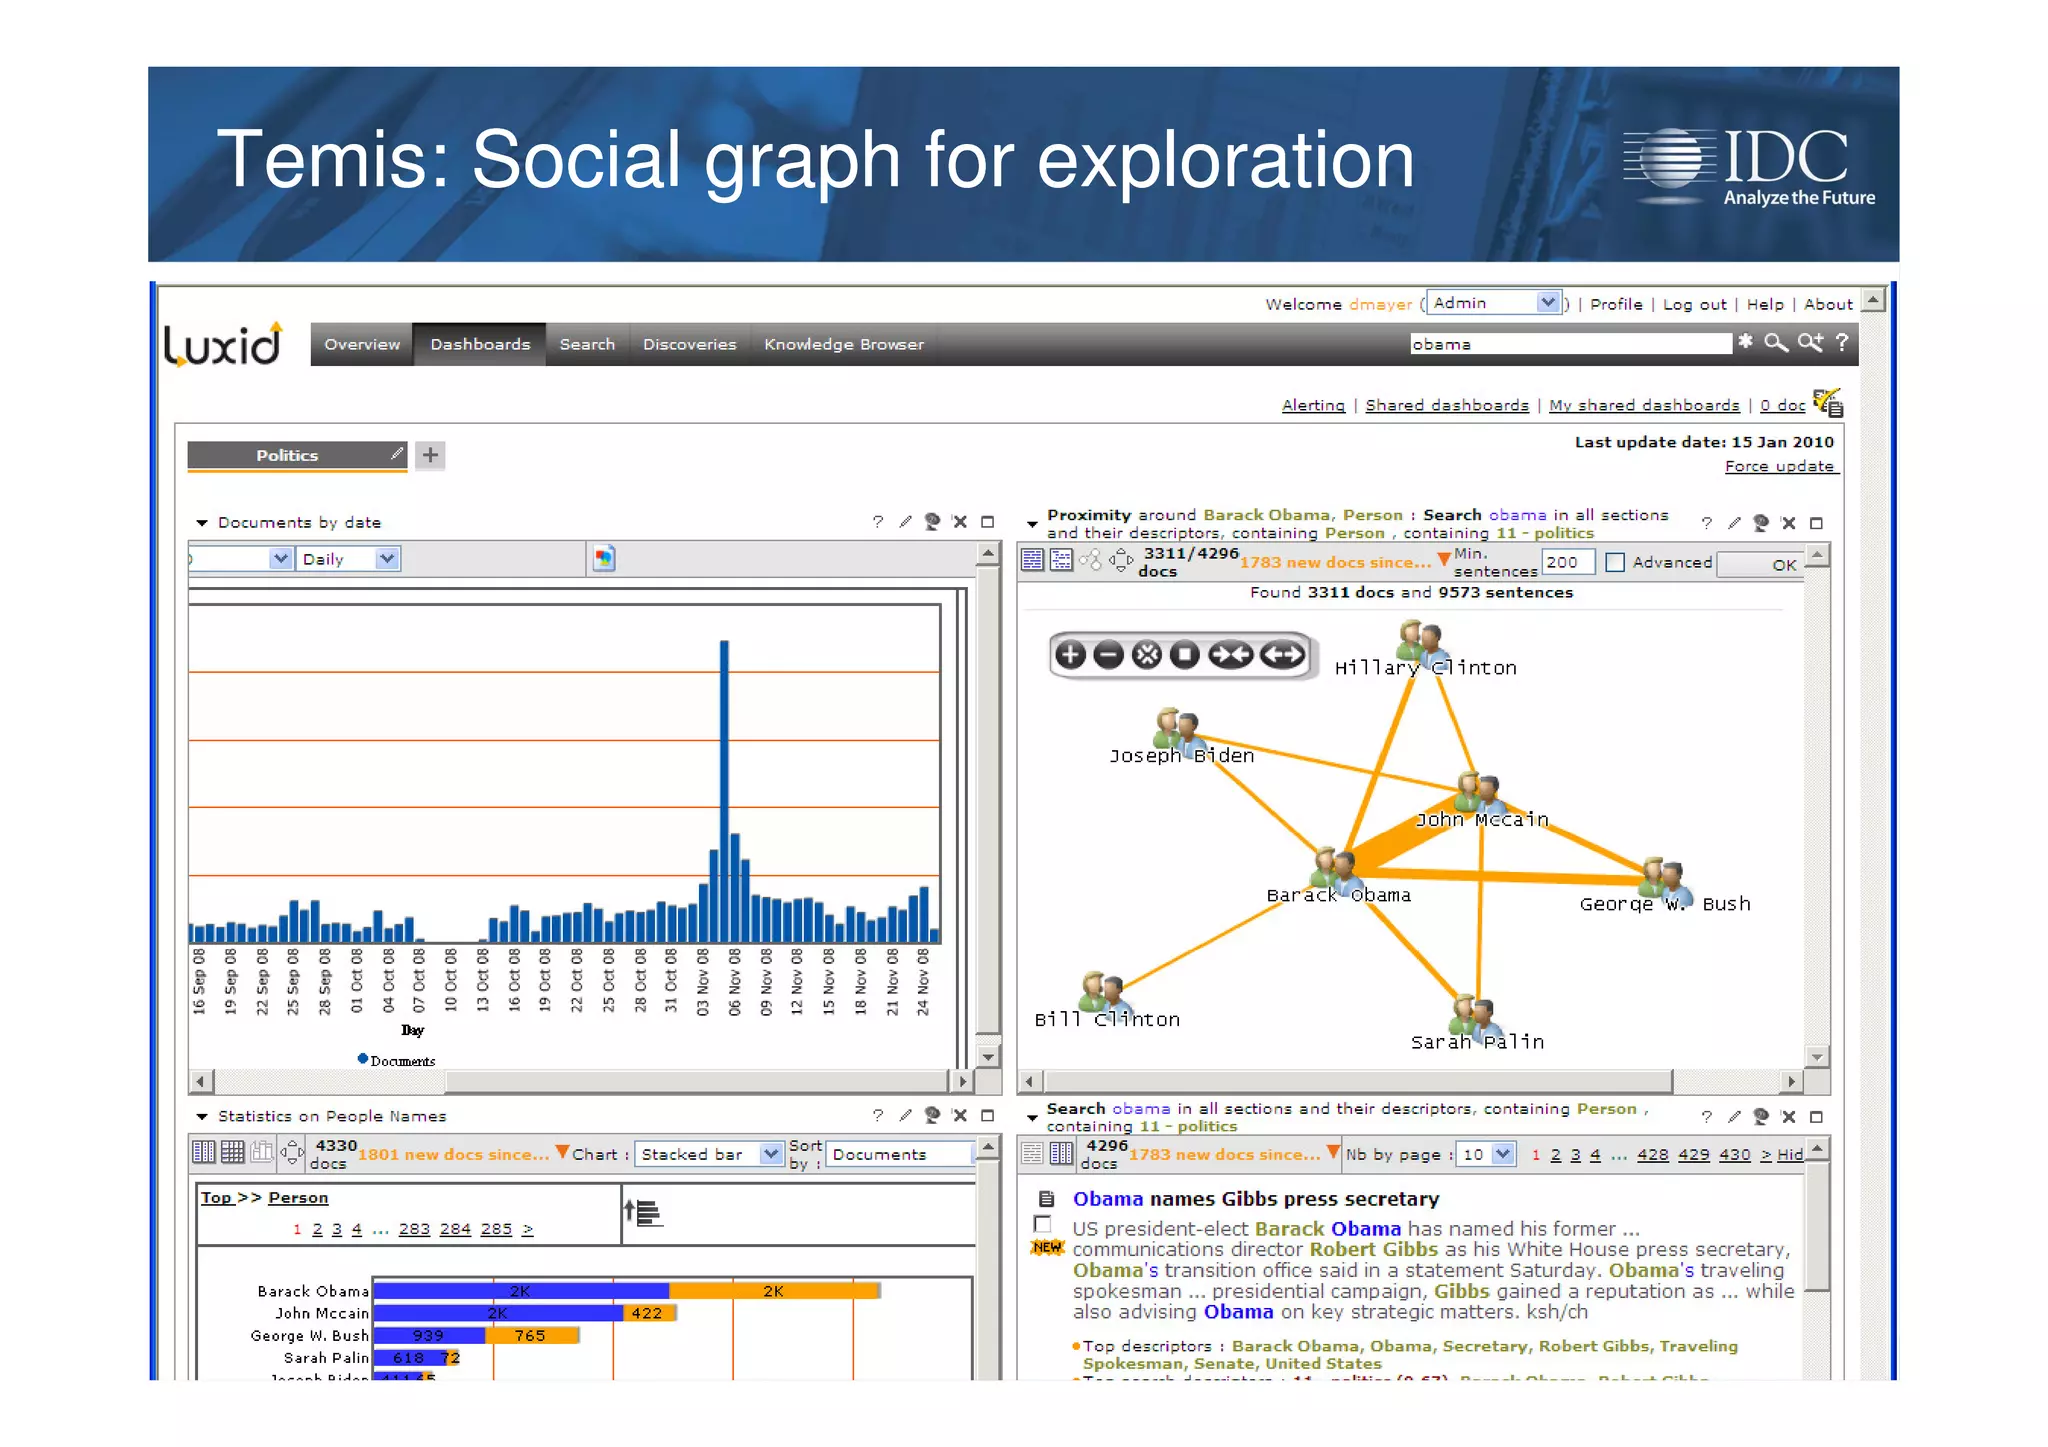This screenshot has width=2048, height=1447.
Task: Click the outward arrows expand graph button
Action: point(1283,655)
